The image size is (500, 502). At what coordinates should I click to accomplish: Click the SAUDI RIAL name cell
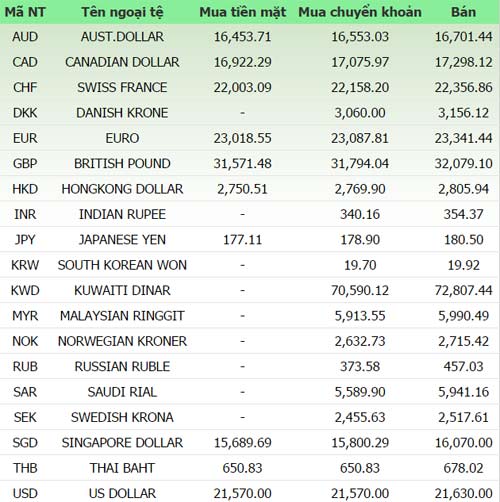[x=122, y=392]
